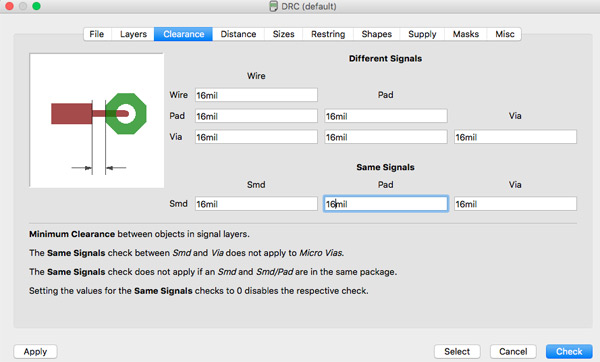Viewport: 600px width, 362px height.
Task: Click the DRC document icon in title bar
Action: click(273, 7)
